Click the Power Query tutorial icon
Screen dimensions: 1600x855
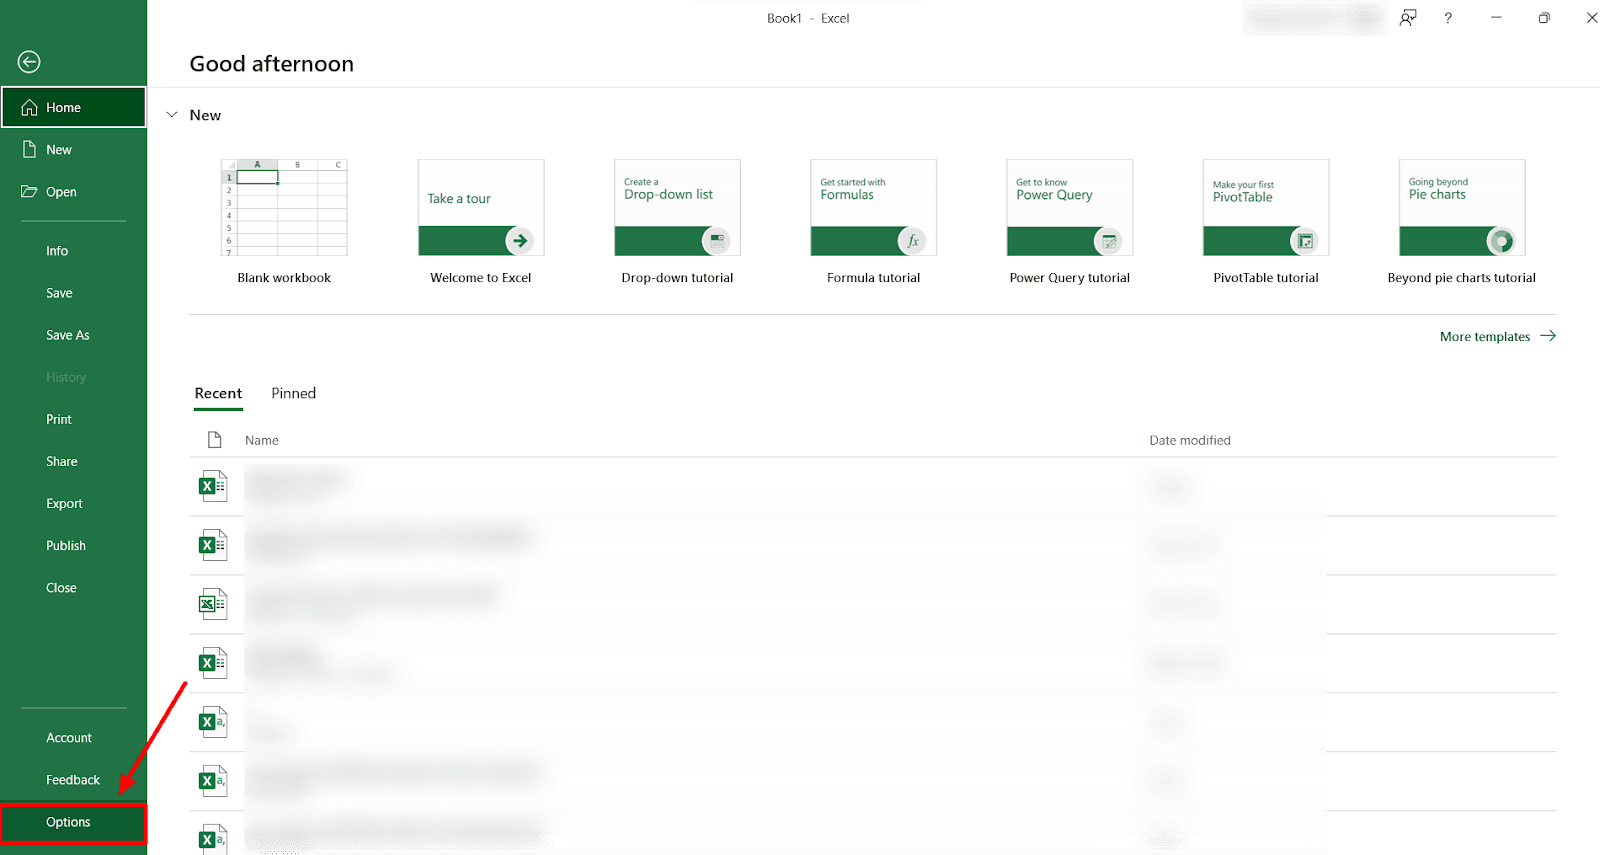1108,241
